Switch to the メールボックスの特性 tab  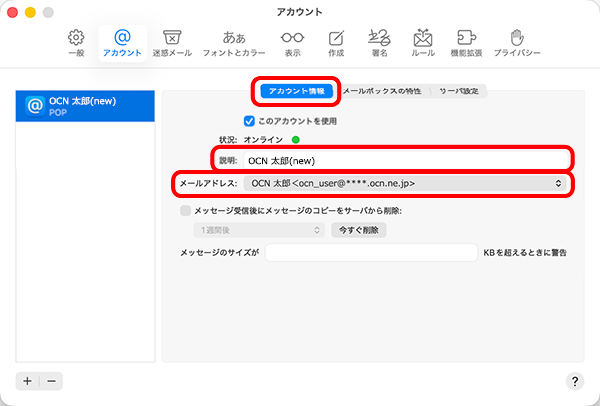tap(381, 90)
